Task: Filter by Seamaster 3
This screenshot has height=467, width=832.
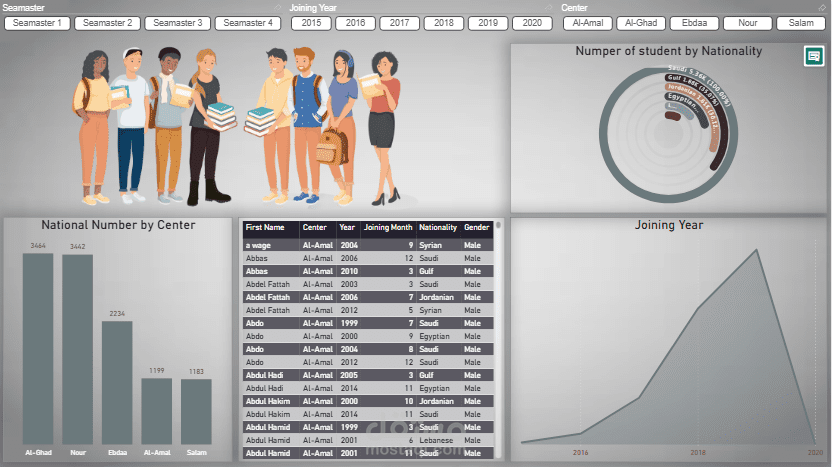Action: (178, 23)
